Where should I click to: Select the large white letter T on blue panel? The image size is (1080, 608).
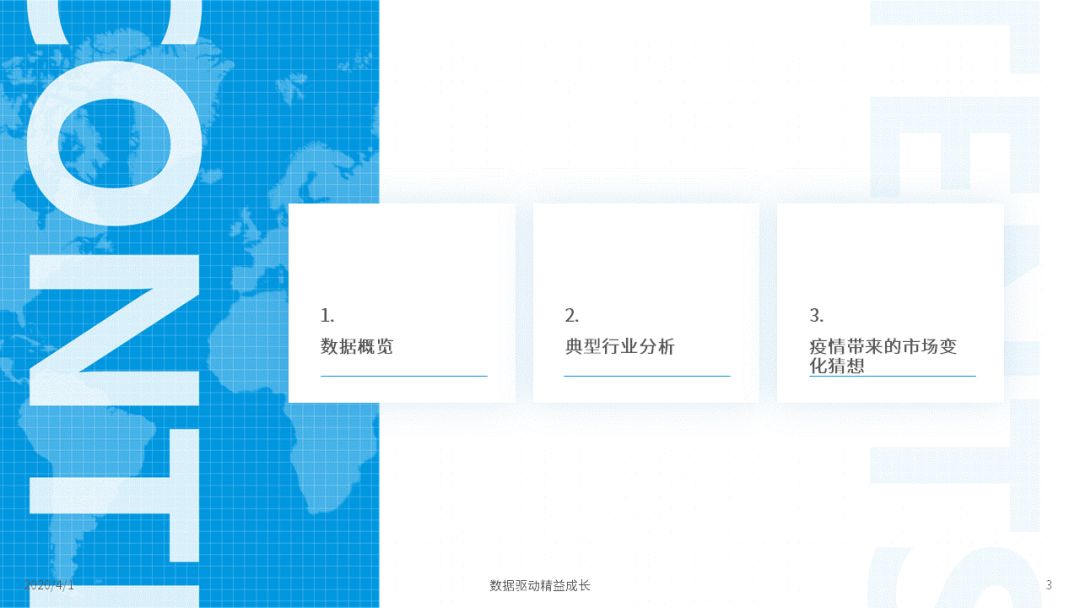[114, 496]
